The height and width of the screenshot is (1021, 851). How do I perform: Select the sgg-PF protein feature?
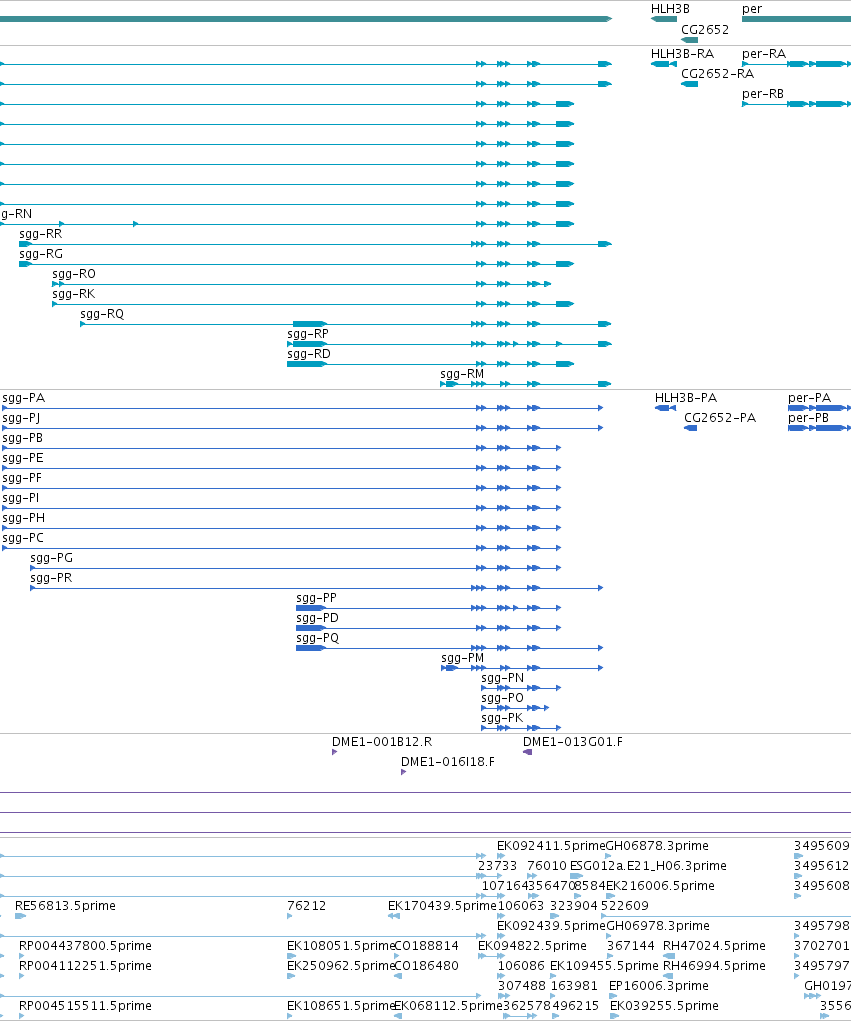pyautogui.click(x=282, y=488)
